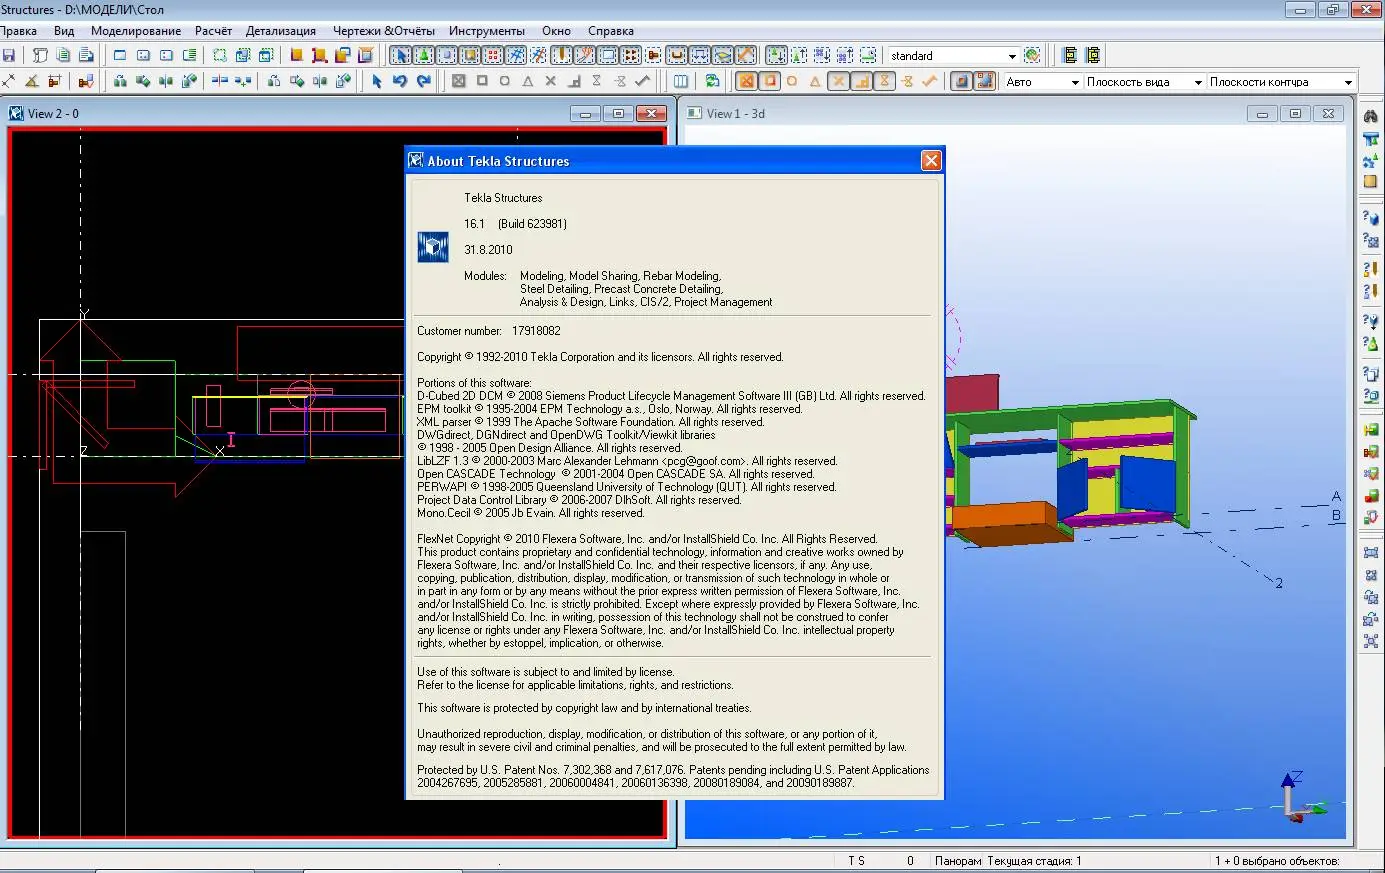Click '16.1 (Build 623981)' version text
The width and height of the screenshot is (1385, 873).
[515, 224]
